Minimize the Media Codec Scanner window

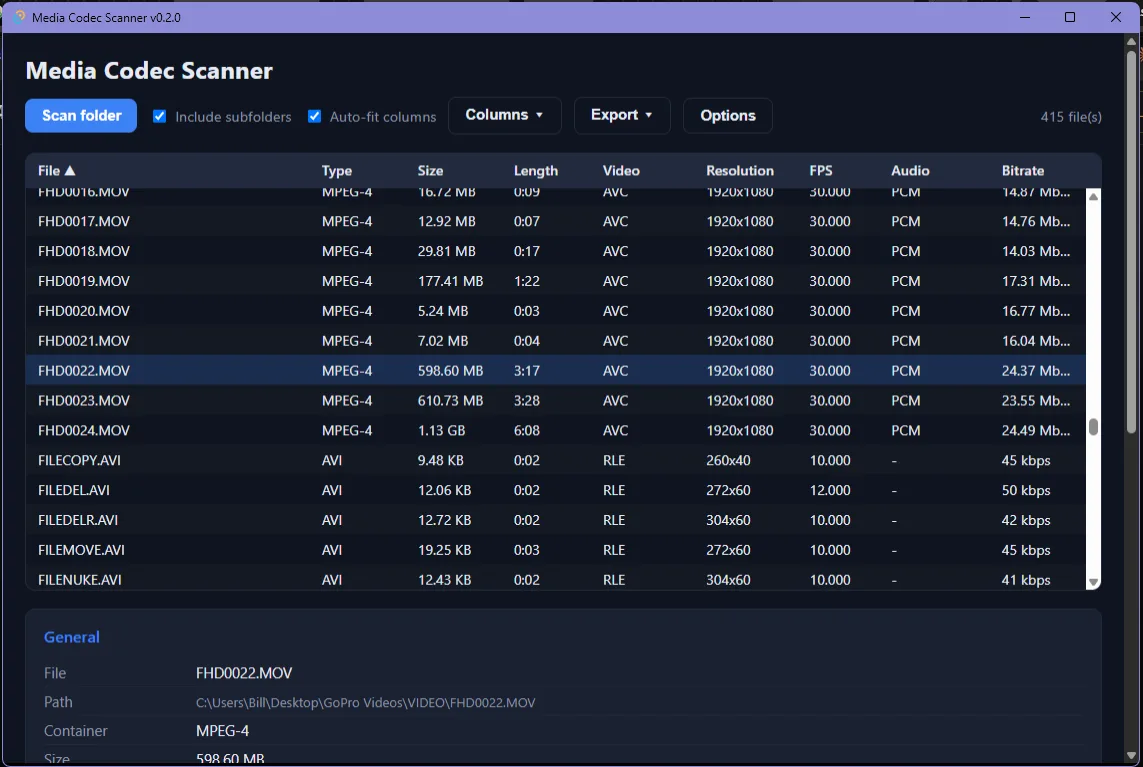coord(1025,17)
